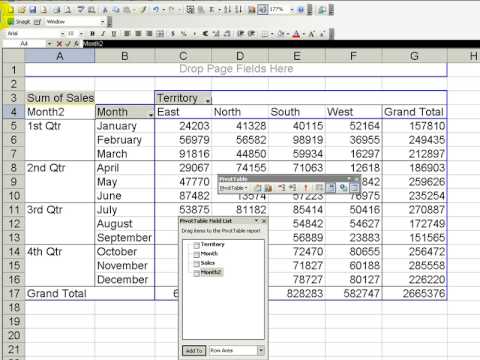Click the Format Painter brush icon

click(x=144, y=10)
